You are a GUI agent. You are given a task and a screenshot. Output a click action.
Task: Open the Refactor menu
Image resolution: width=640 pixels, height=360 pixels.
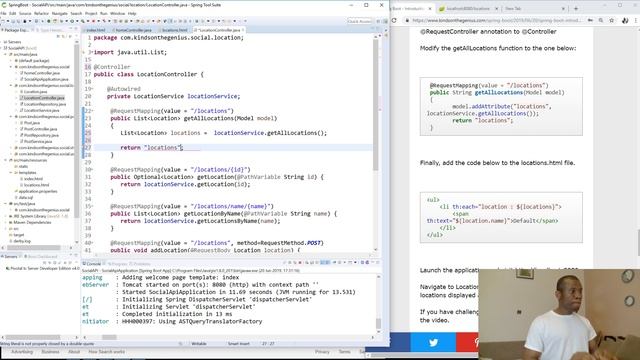(x=41, y=13)
